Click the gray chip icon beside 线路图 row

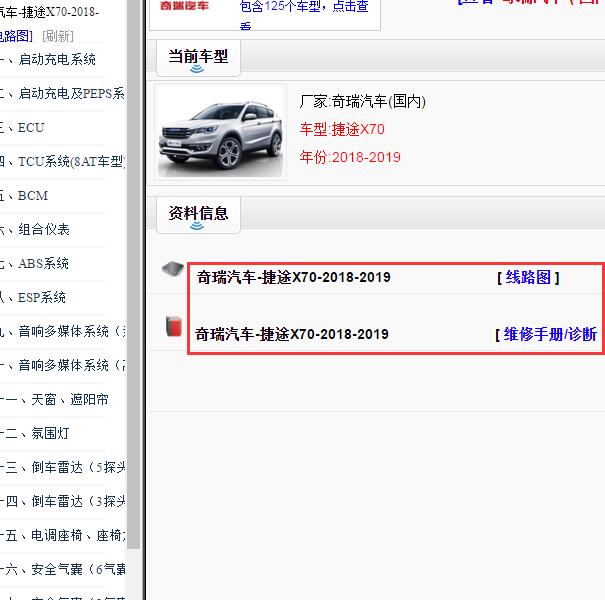[173, 269]
